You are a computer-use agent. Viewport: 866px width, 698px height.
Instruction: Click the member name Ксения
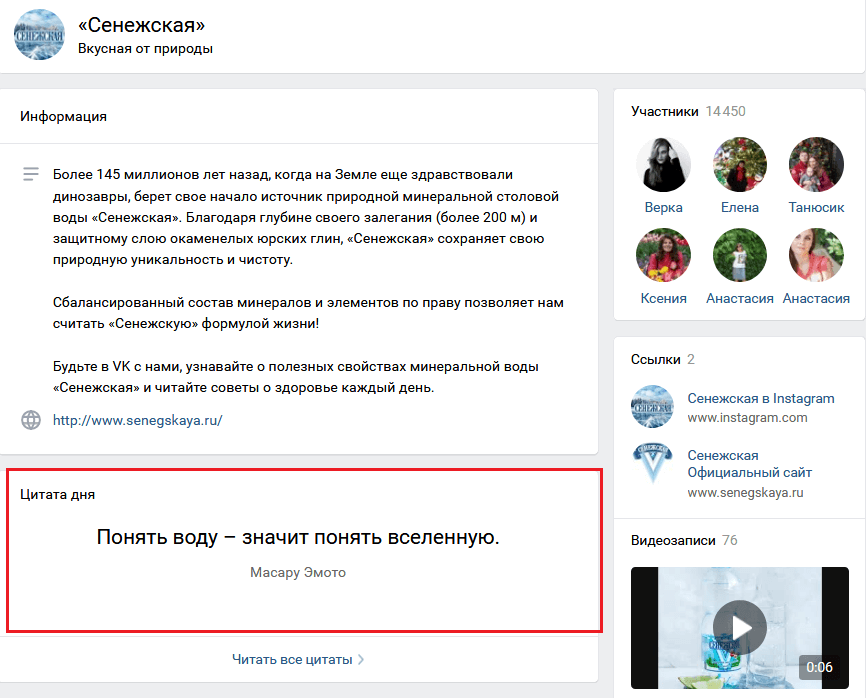pyautogui.click(x=663, y=299)
